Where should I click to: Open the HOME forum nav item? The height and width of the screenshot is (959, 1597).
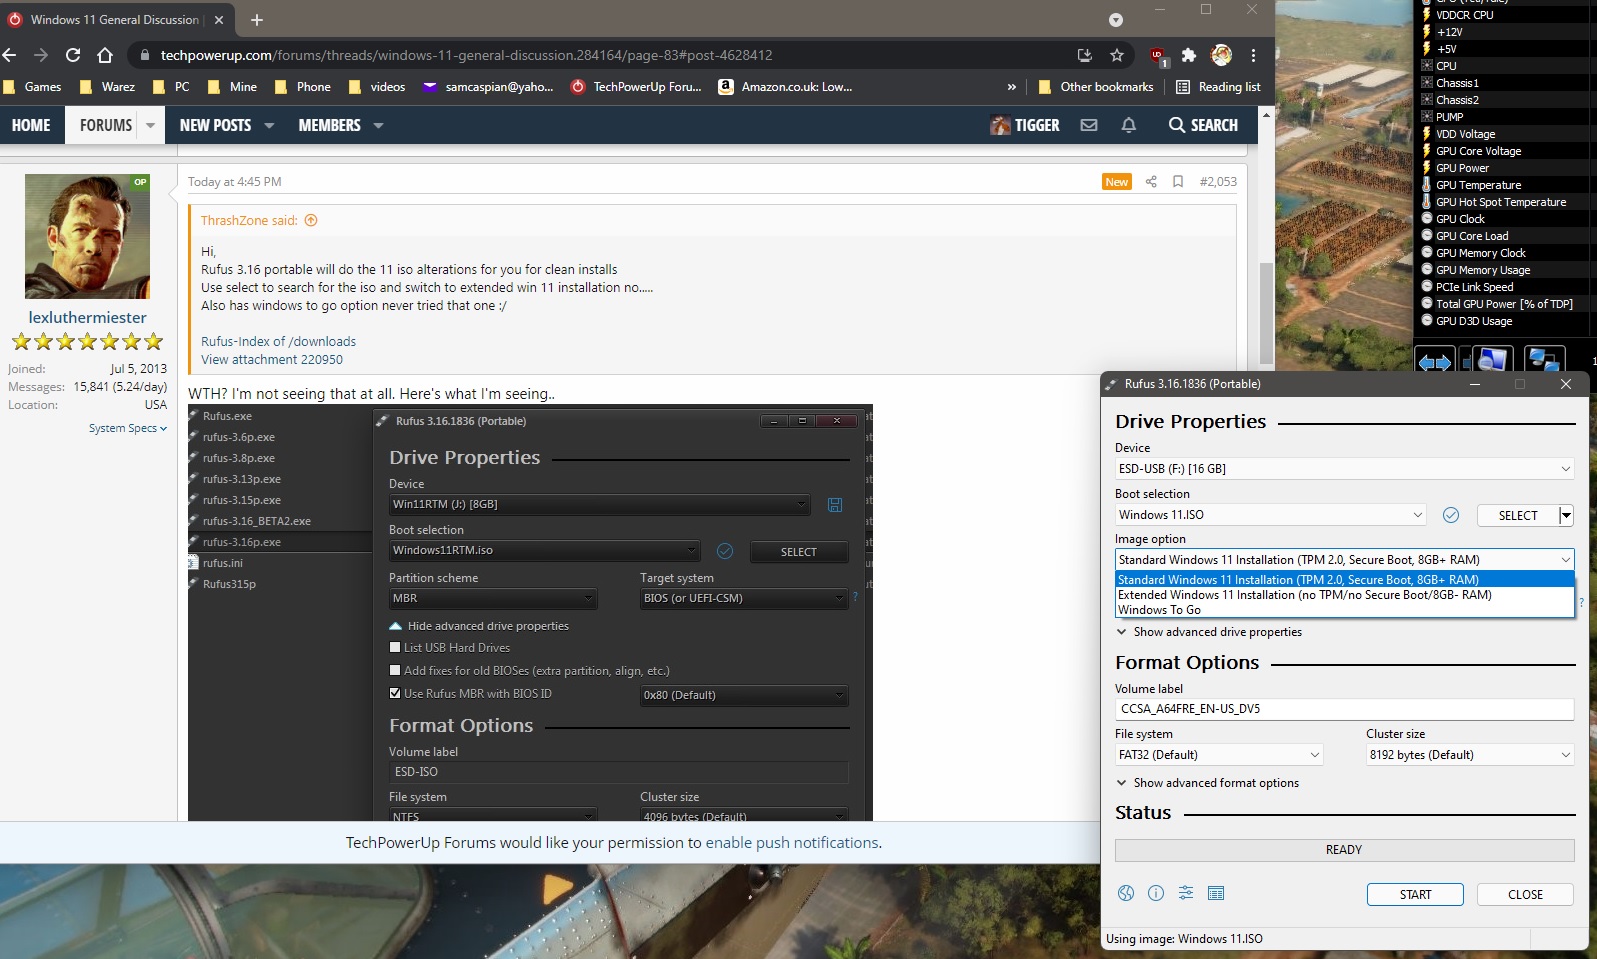pyautogui.click(x=31, y=125)
